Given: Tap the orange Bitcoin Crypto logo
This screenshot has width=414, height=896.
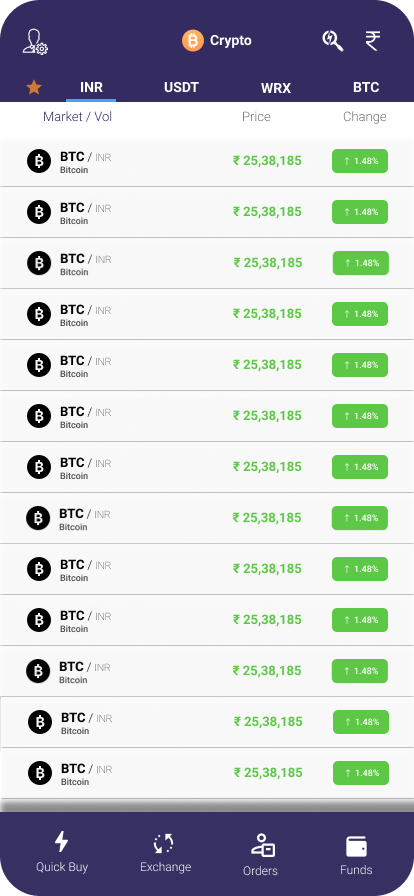Looking at the screenshot, I should [x=193, y=41].
